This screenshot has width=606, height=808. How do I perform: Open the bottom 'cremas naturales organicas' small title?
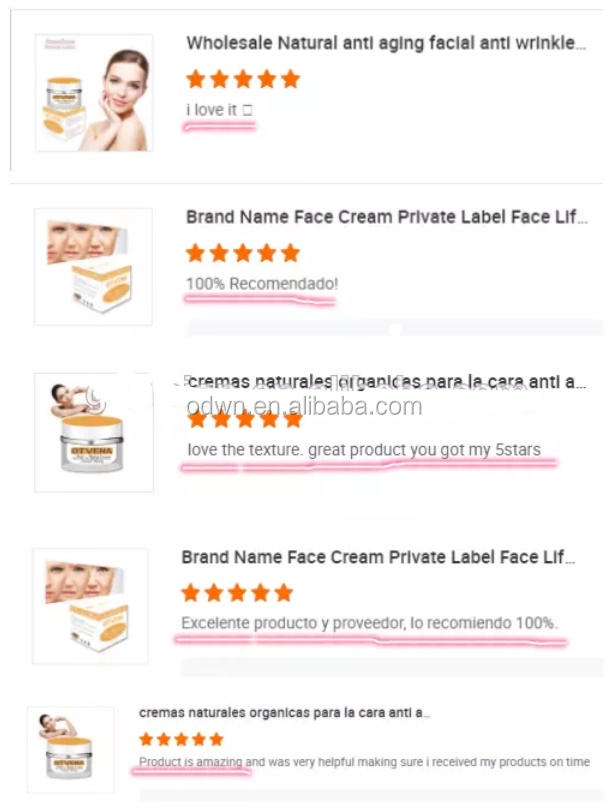285,713
